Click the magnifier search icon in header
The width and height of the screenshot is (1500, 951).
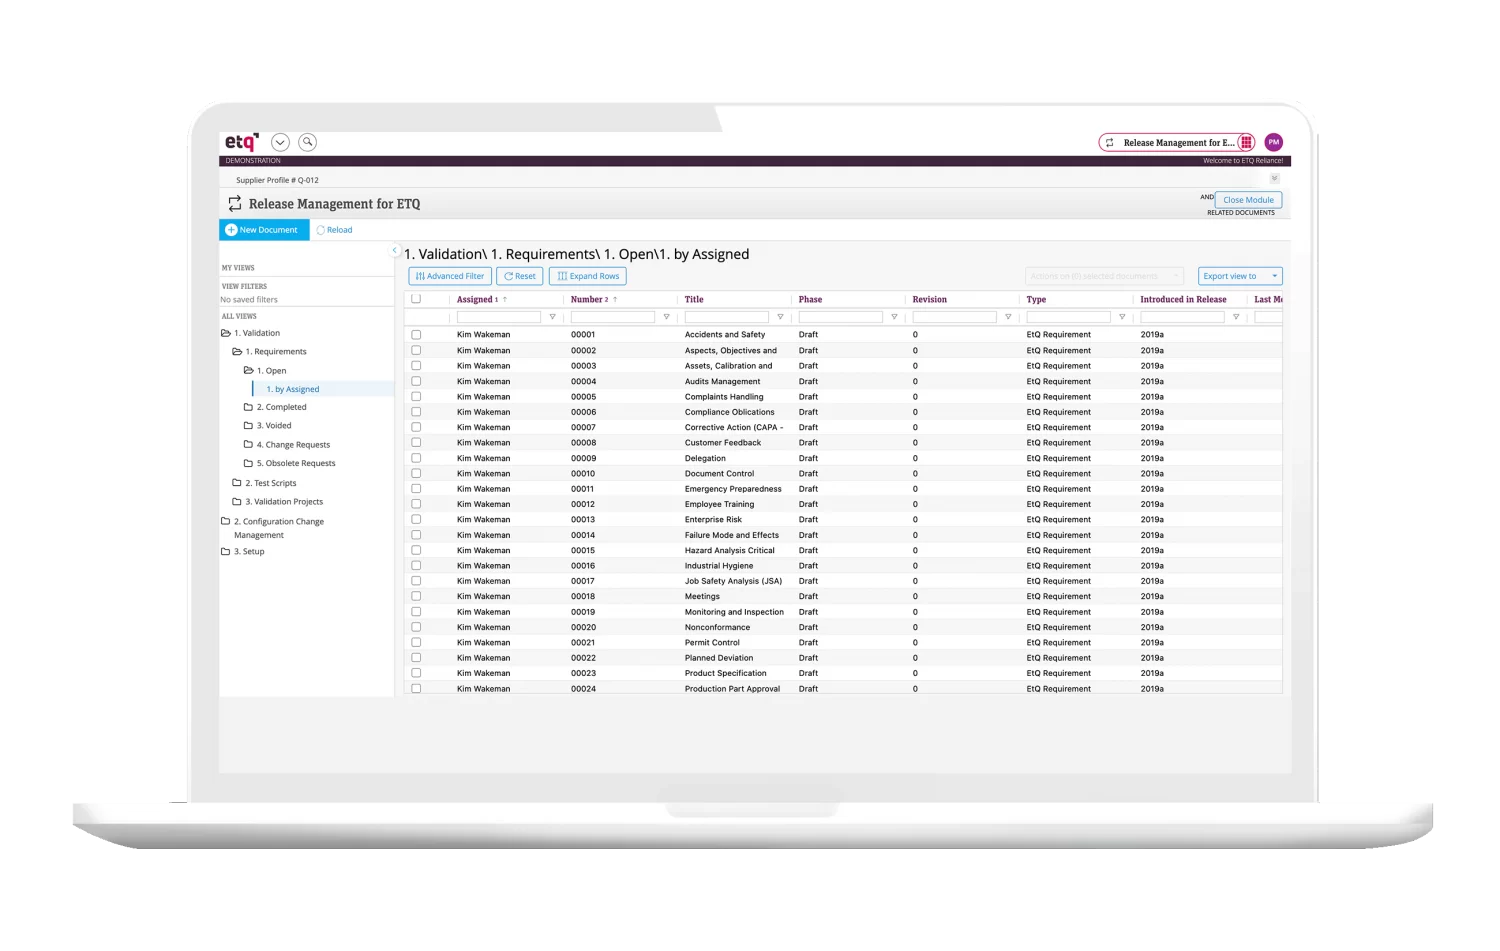pos(308,142)
